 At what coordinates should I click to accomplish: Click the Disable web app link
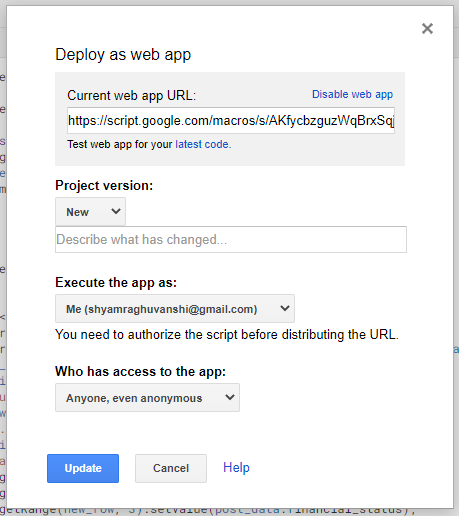pyautogui.click(x=352, y=95)
